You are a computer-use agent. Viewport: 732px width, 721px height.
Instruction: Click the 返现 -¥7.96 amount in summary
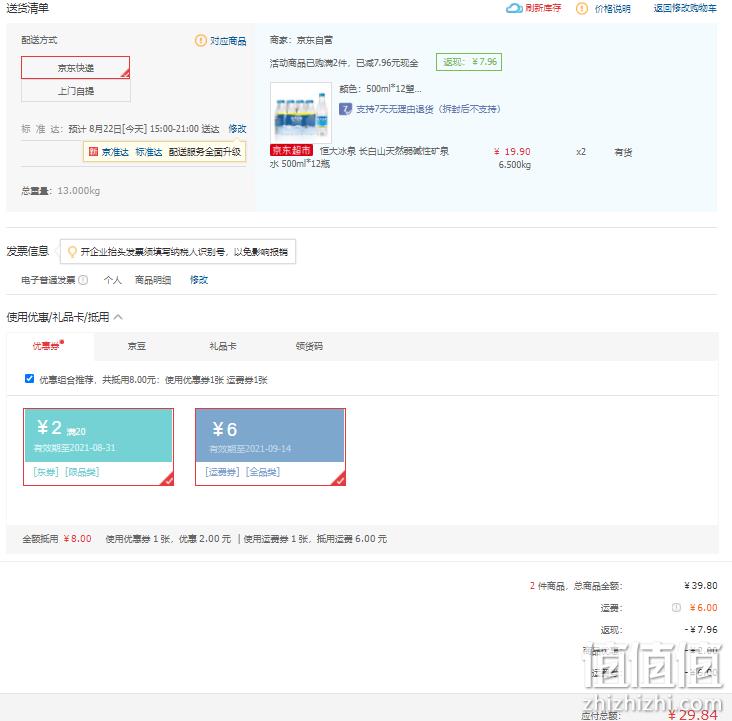coord(701,629)
